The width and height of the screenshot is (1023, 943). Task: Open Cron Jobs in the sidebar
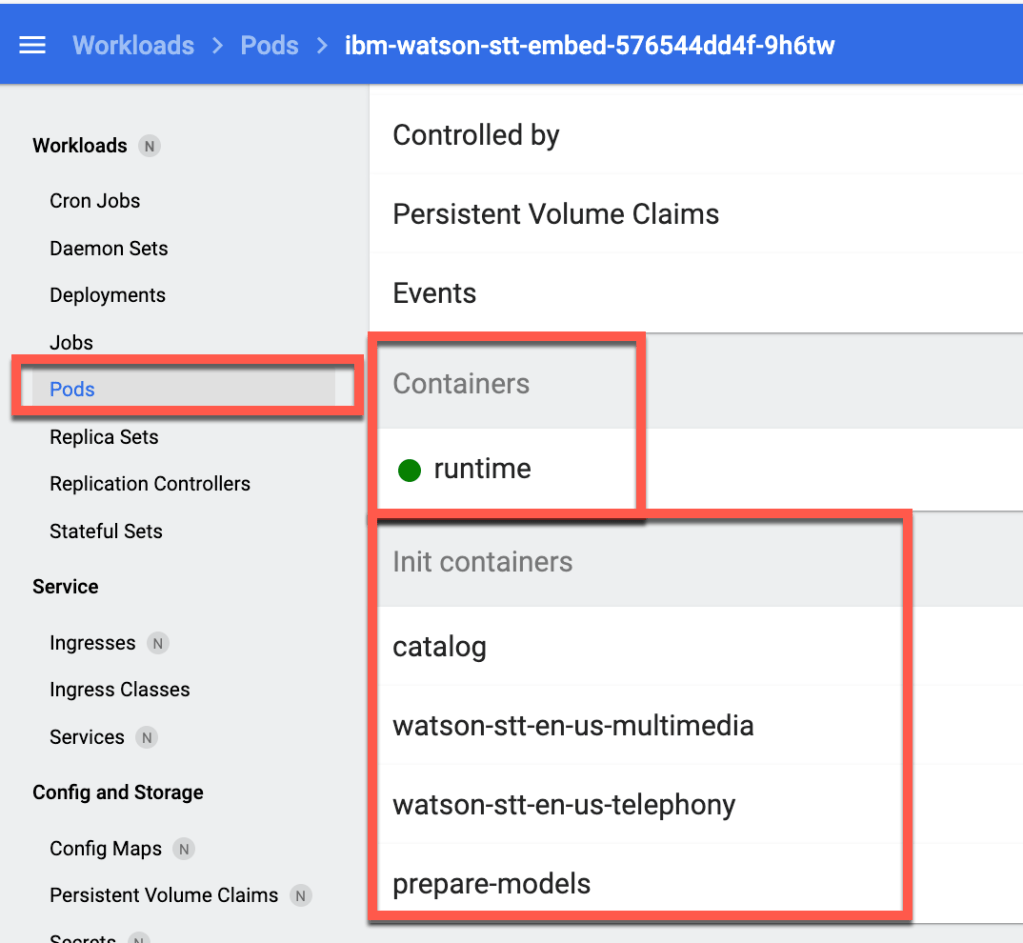click(95, 201)
